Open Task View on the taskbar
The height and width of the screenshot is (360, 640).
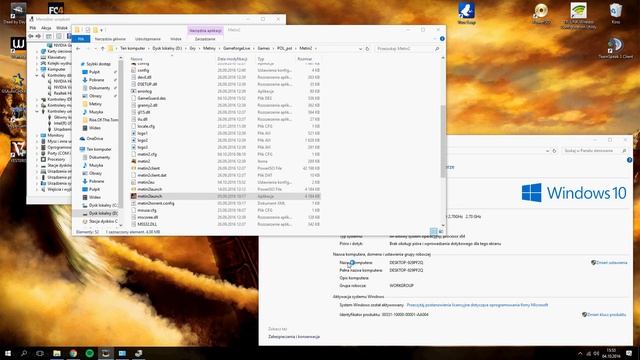[40, 353]
